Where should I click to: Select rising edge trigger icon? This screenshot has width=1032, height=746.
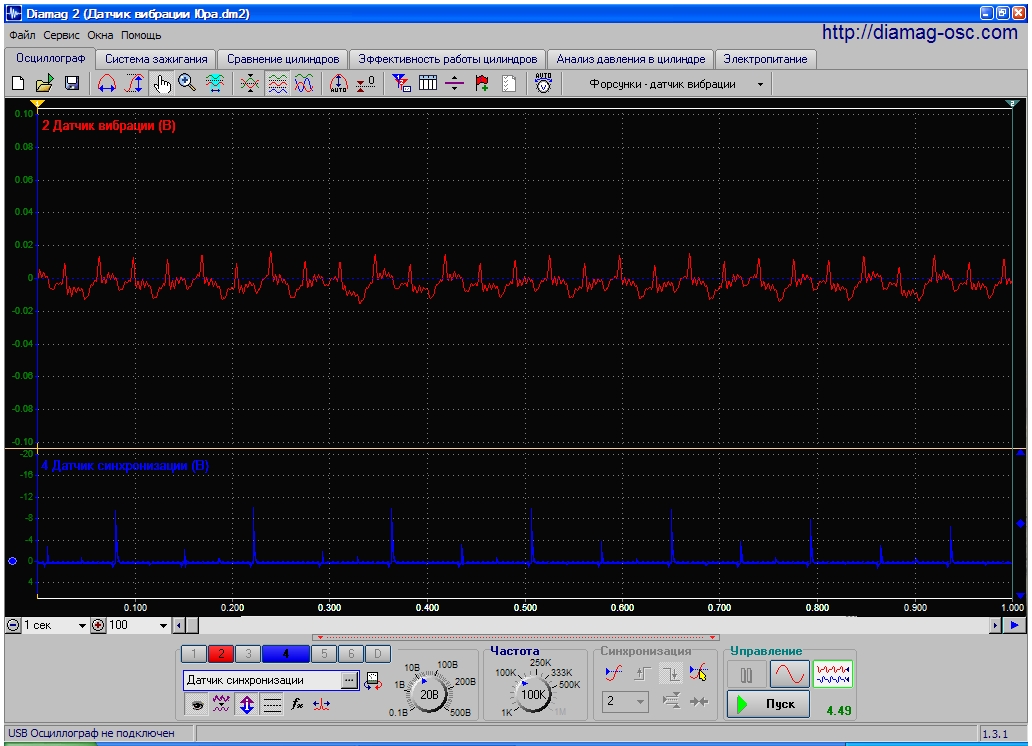pos(642,674)
